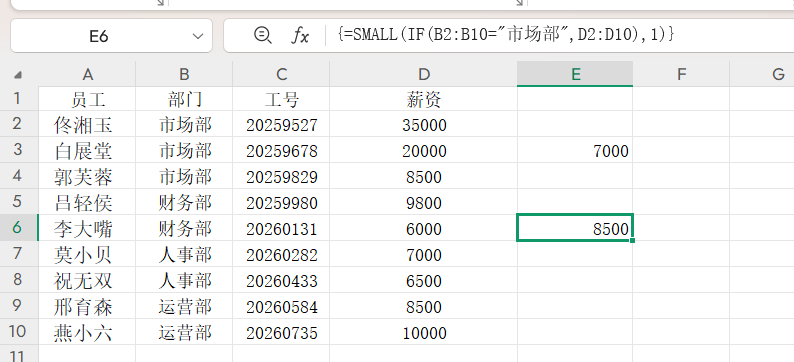
Task: Select salary cell 10000
Action: [423, 332]
